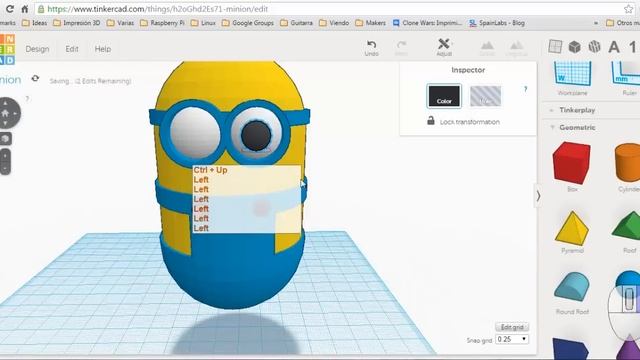Click the sync icon beside the design name
Viewport: 640px width, 360px height.
pos(35,78)
